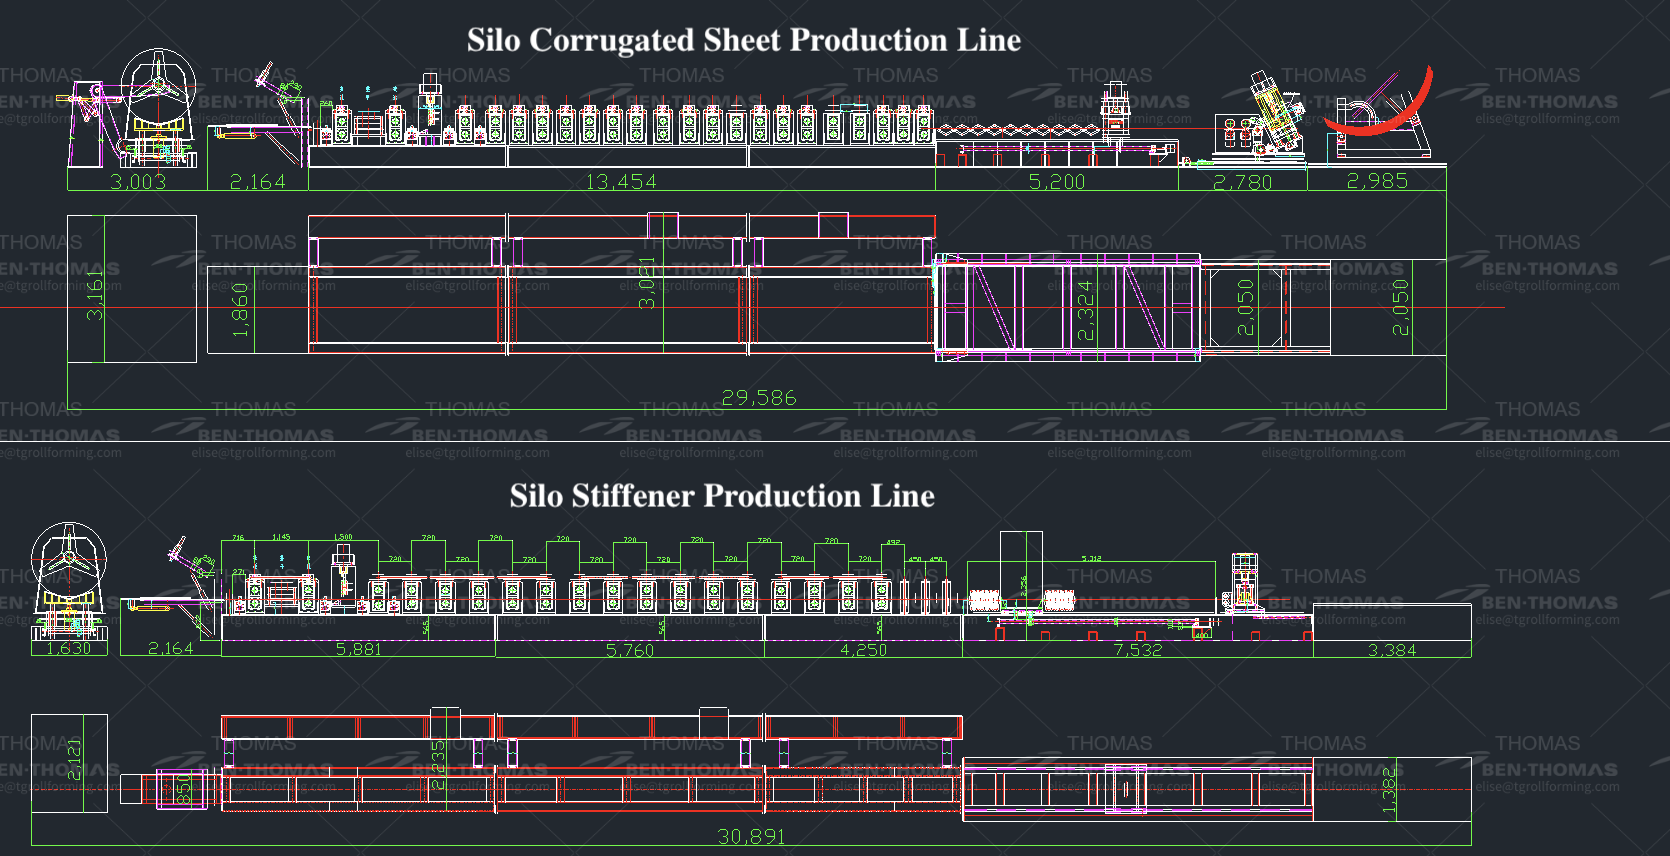Select the red curved sheet at output end

(1380, 112)
